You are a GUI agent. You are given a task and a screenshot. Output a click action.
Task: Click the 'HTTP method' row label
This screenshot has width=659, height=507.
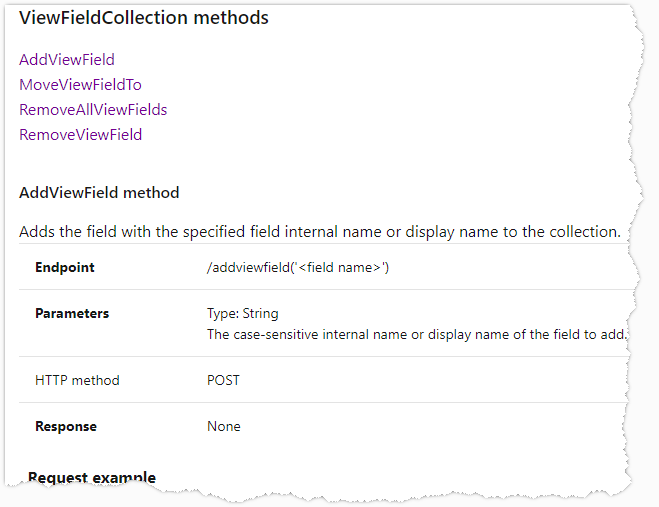tap(77, 380)
